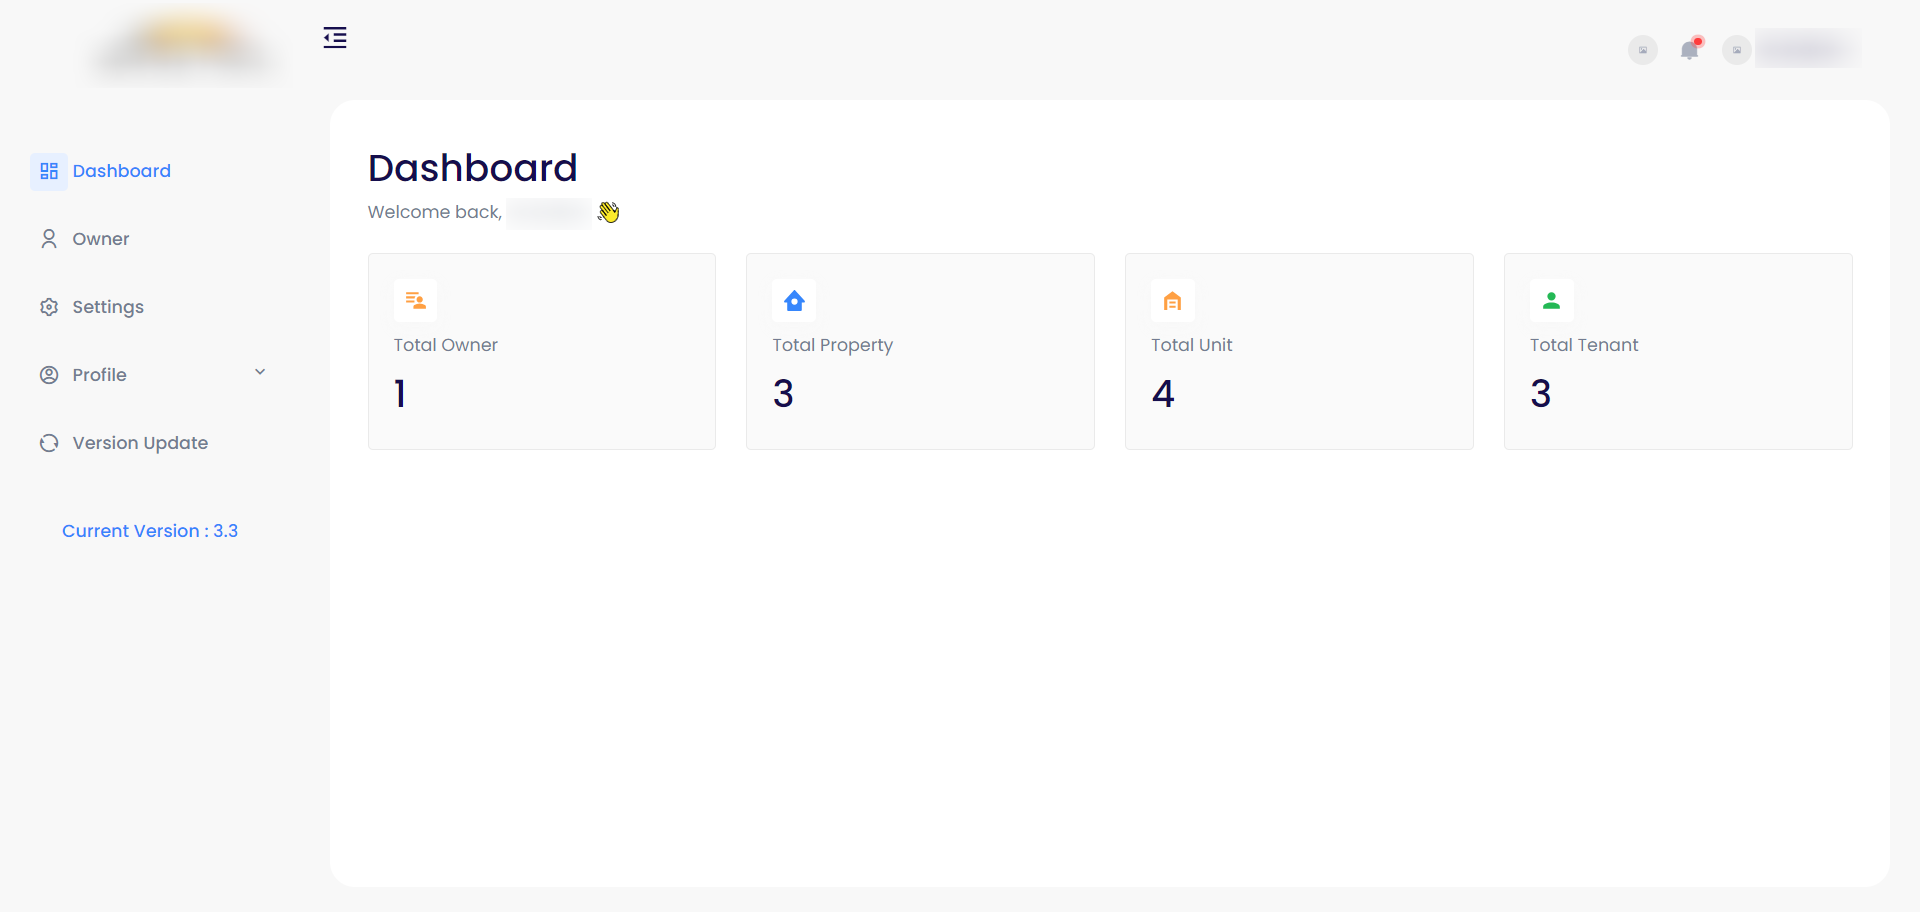The height and width of the screenshot is (912, 1920).
Task: Open the Owner menu item
Action: [x=101, y=239]
